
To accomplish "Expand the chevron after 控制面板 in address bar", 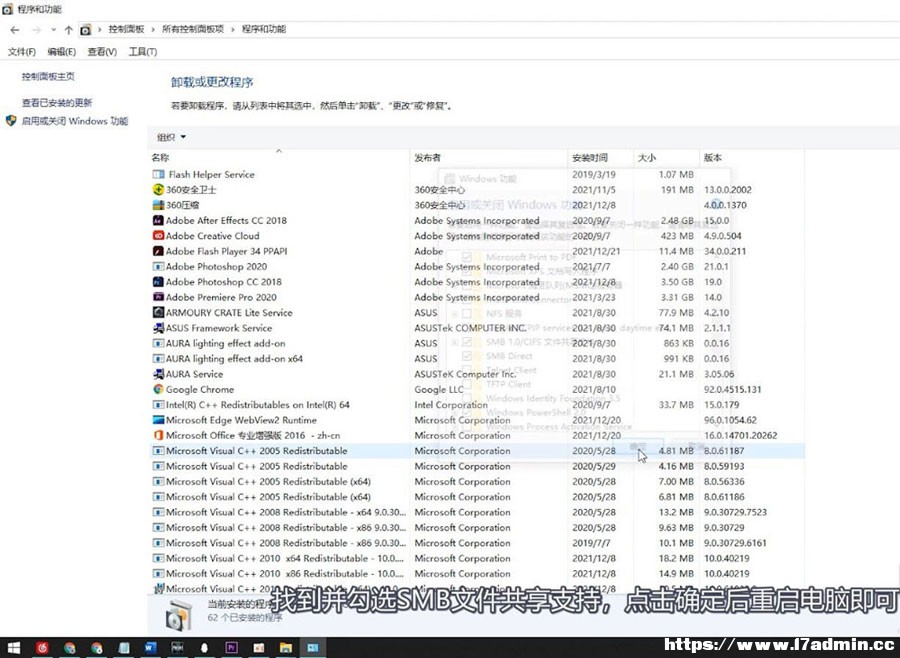I will pos(153,29).
